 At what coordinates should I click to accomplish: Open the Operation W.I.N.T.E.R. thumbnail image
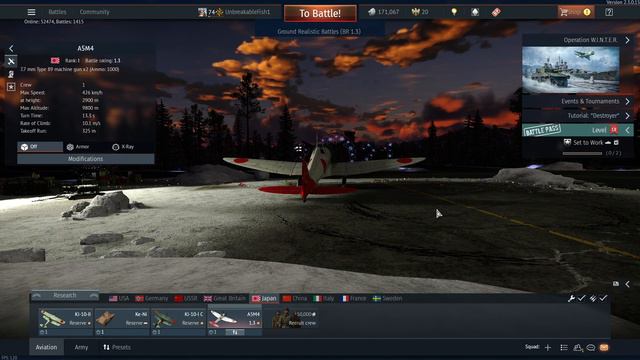coord(571,70)
